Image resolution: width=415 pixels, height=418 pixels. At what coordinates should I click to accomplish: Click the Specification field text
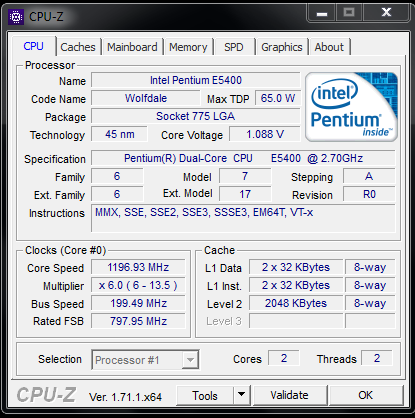(243, 158)
